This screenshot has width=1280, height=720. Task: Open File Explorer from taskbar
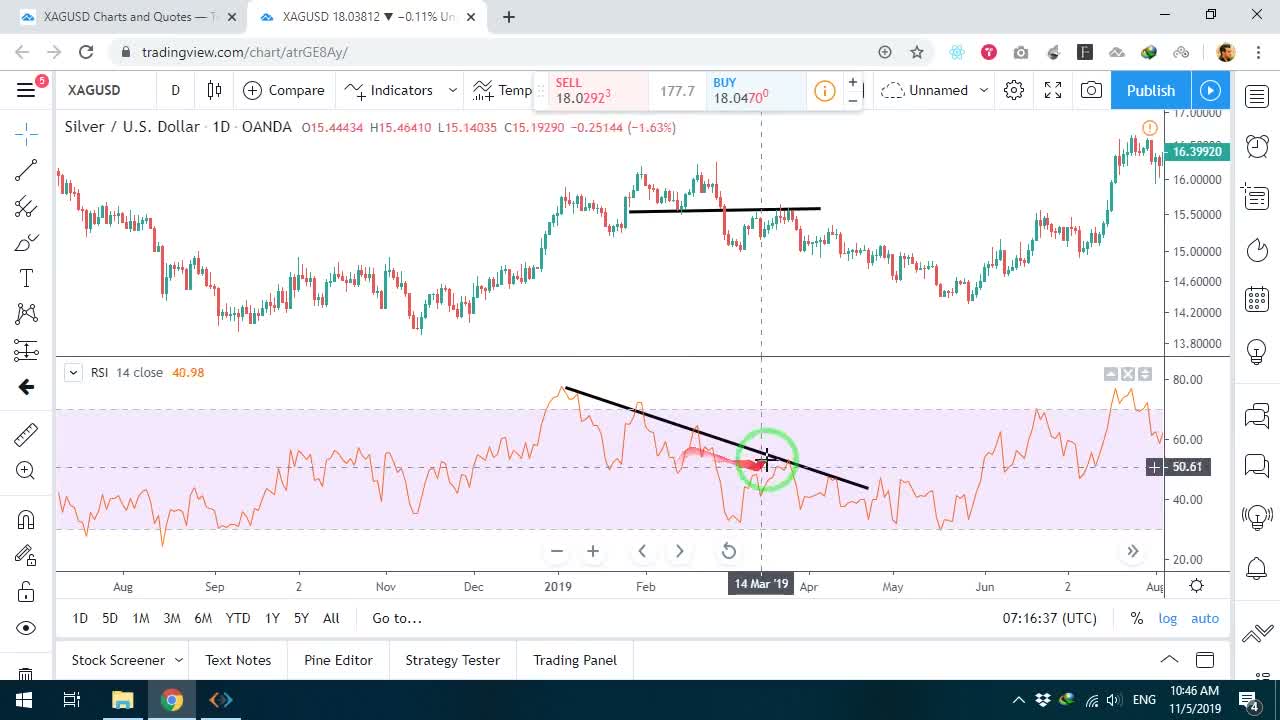click(x=122, y=700)
